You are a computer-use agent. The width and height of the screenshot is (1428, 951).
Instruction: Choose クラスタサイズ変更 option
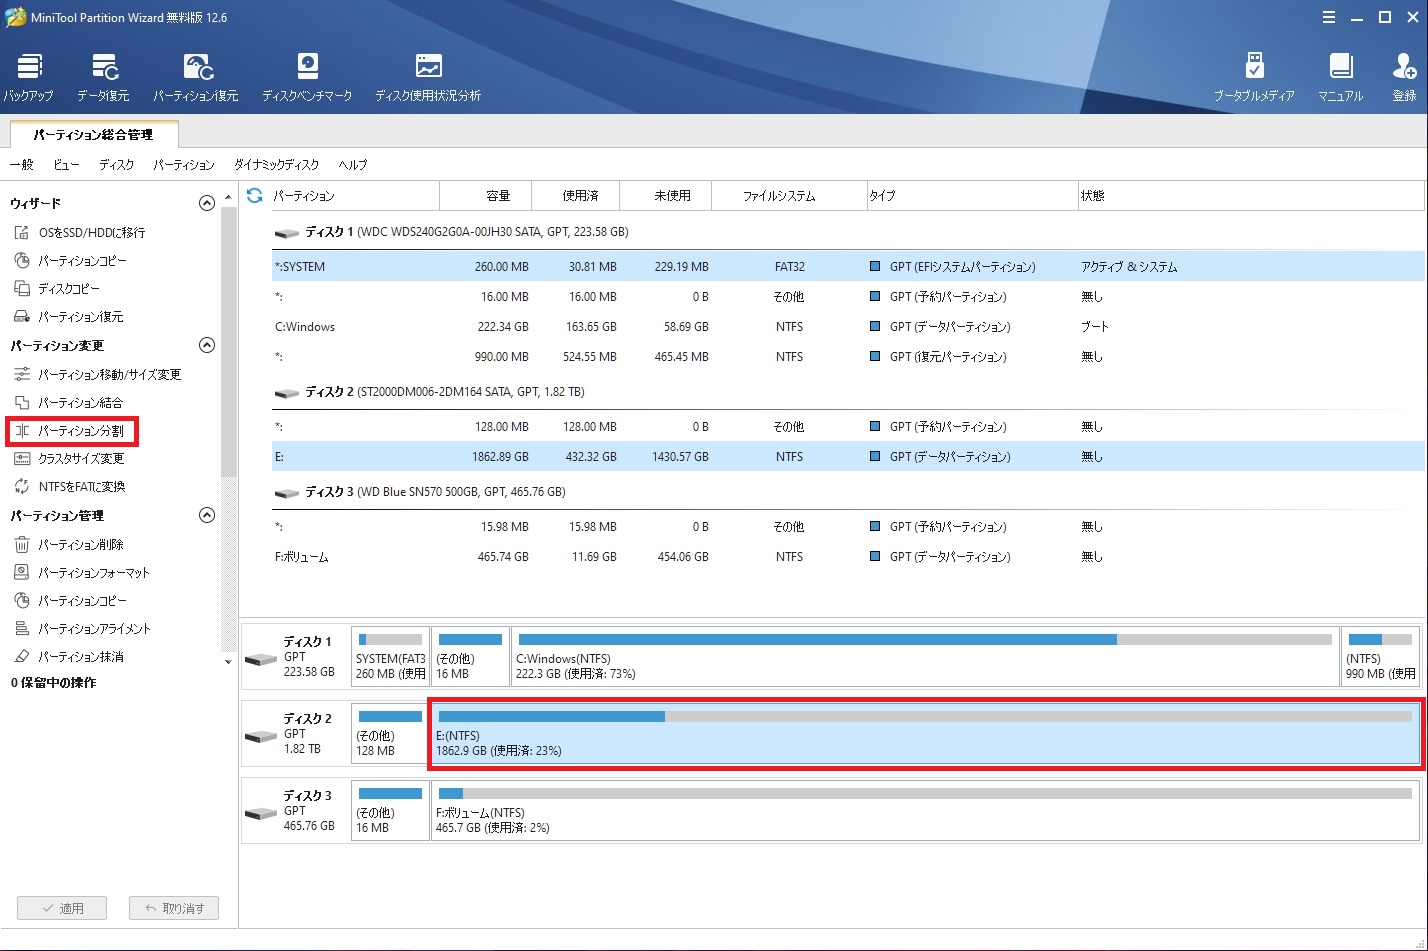point(69,458)
